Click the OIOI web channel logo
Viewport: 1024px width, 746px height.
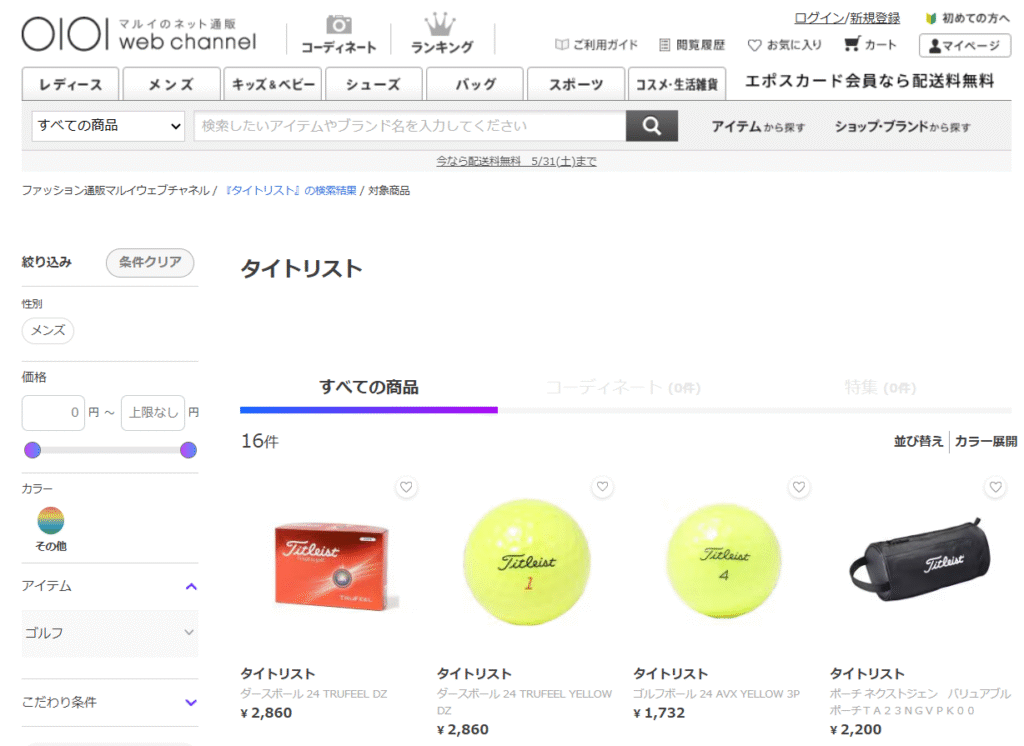tap(139, 34)
